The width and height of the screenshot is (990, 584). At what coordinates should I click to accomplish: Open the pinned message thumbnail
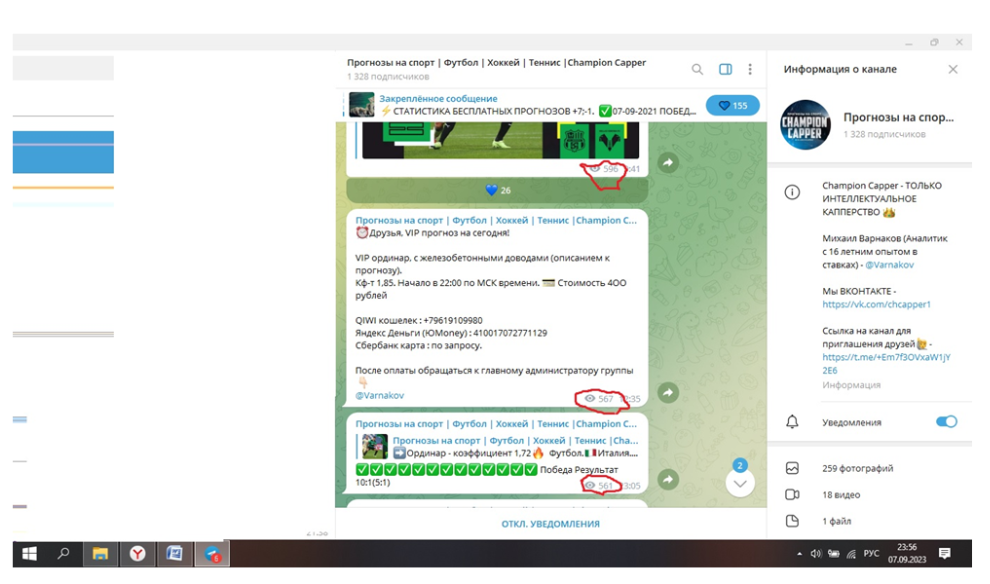pos(362,105)
